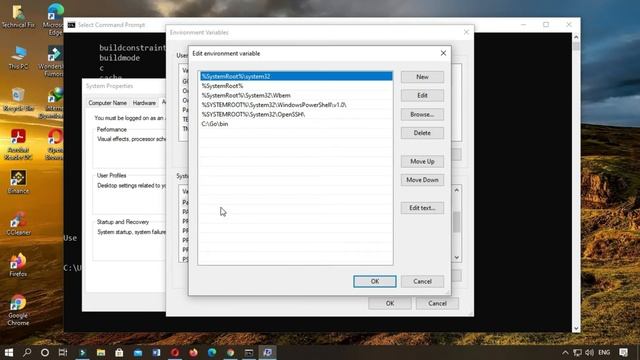Open Microsoft Store from taskbar
This screenshot has width=640, height=360.
coord(119,352)
